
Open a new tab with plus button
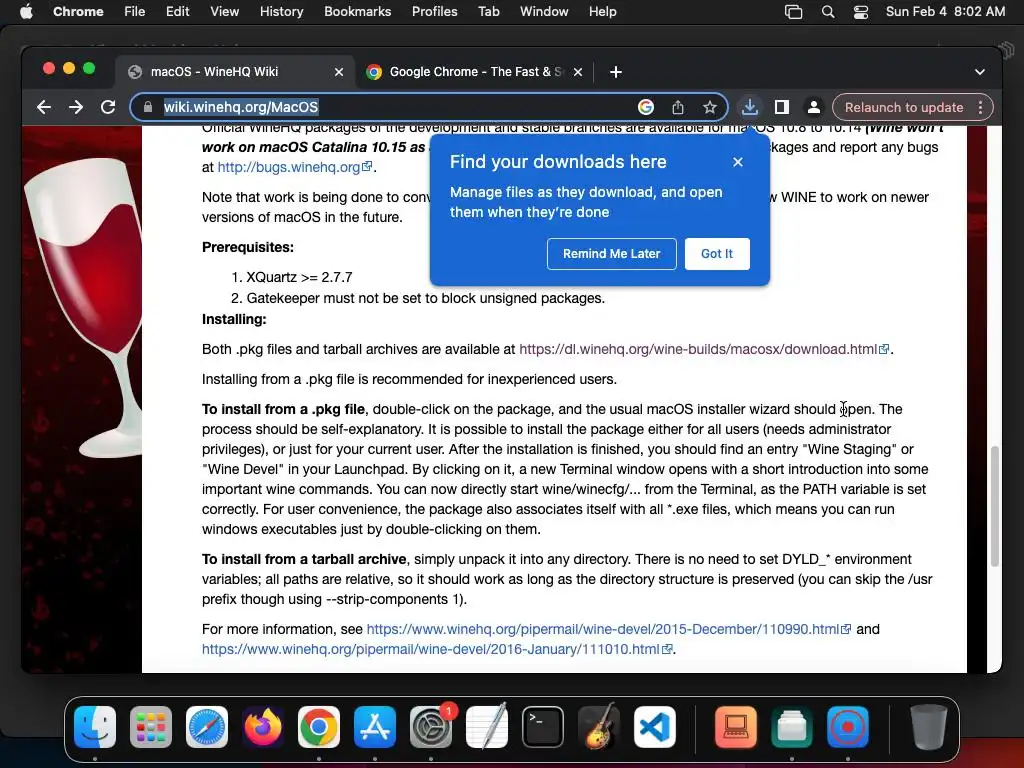[x=615, y=72]
